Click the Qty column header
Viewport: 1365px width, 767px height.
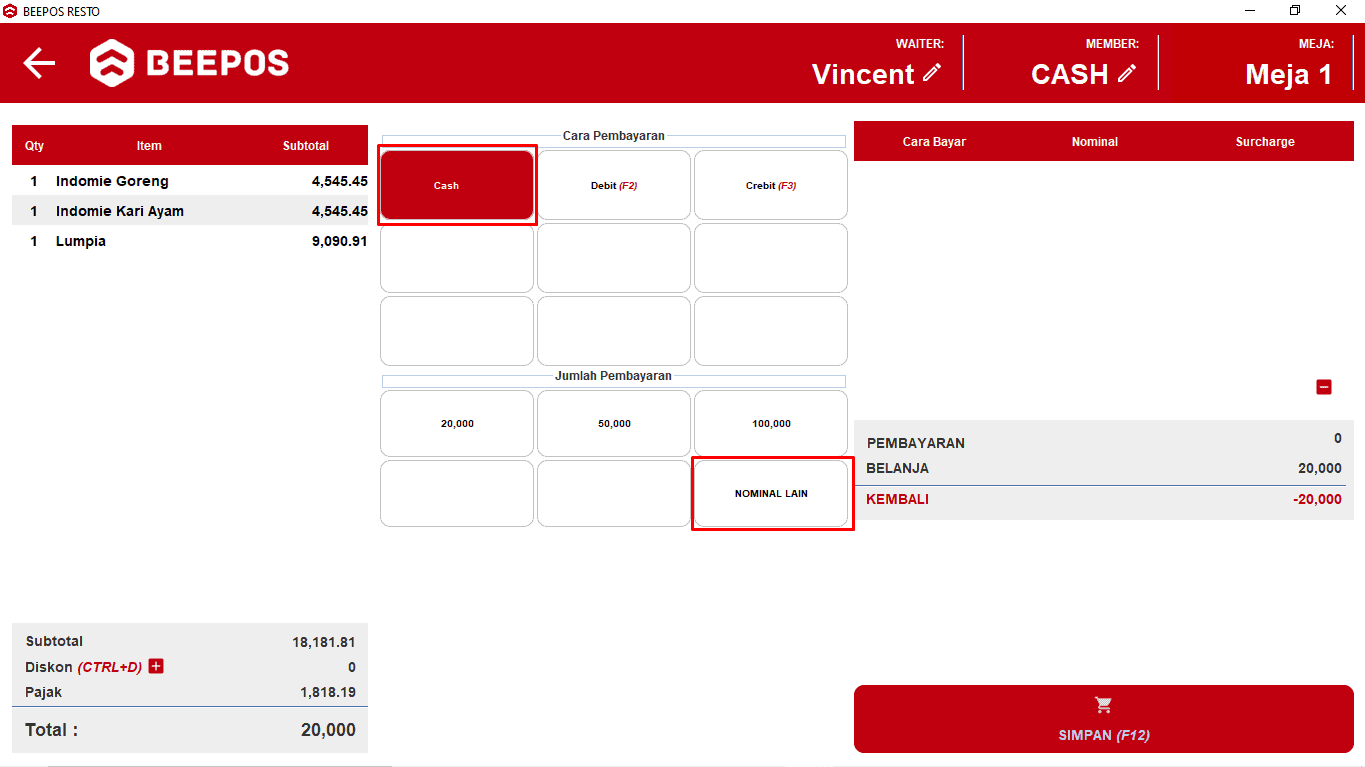click(x=34, y=146)
